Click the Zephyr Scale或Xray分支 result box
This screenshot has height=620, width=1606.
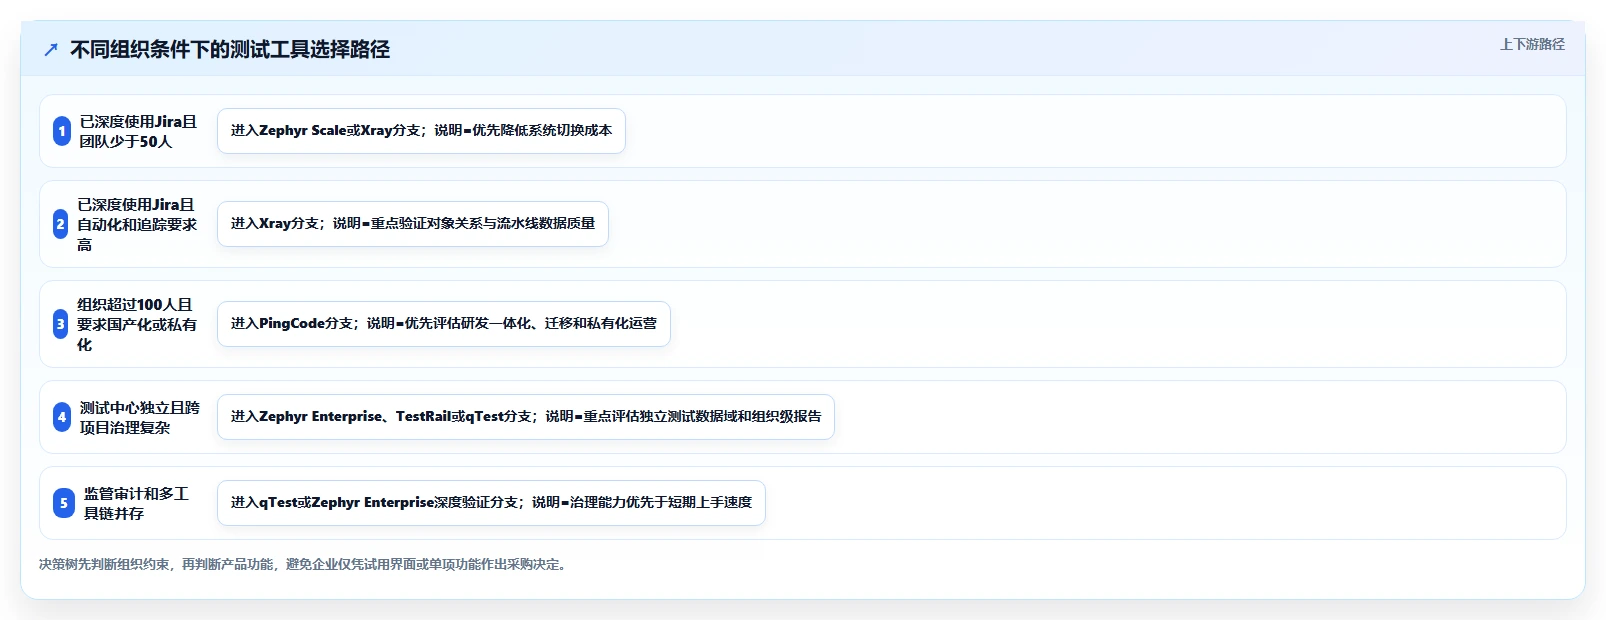(x=421, y=131)
